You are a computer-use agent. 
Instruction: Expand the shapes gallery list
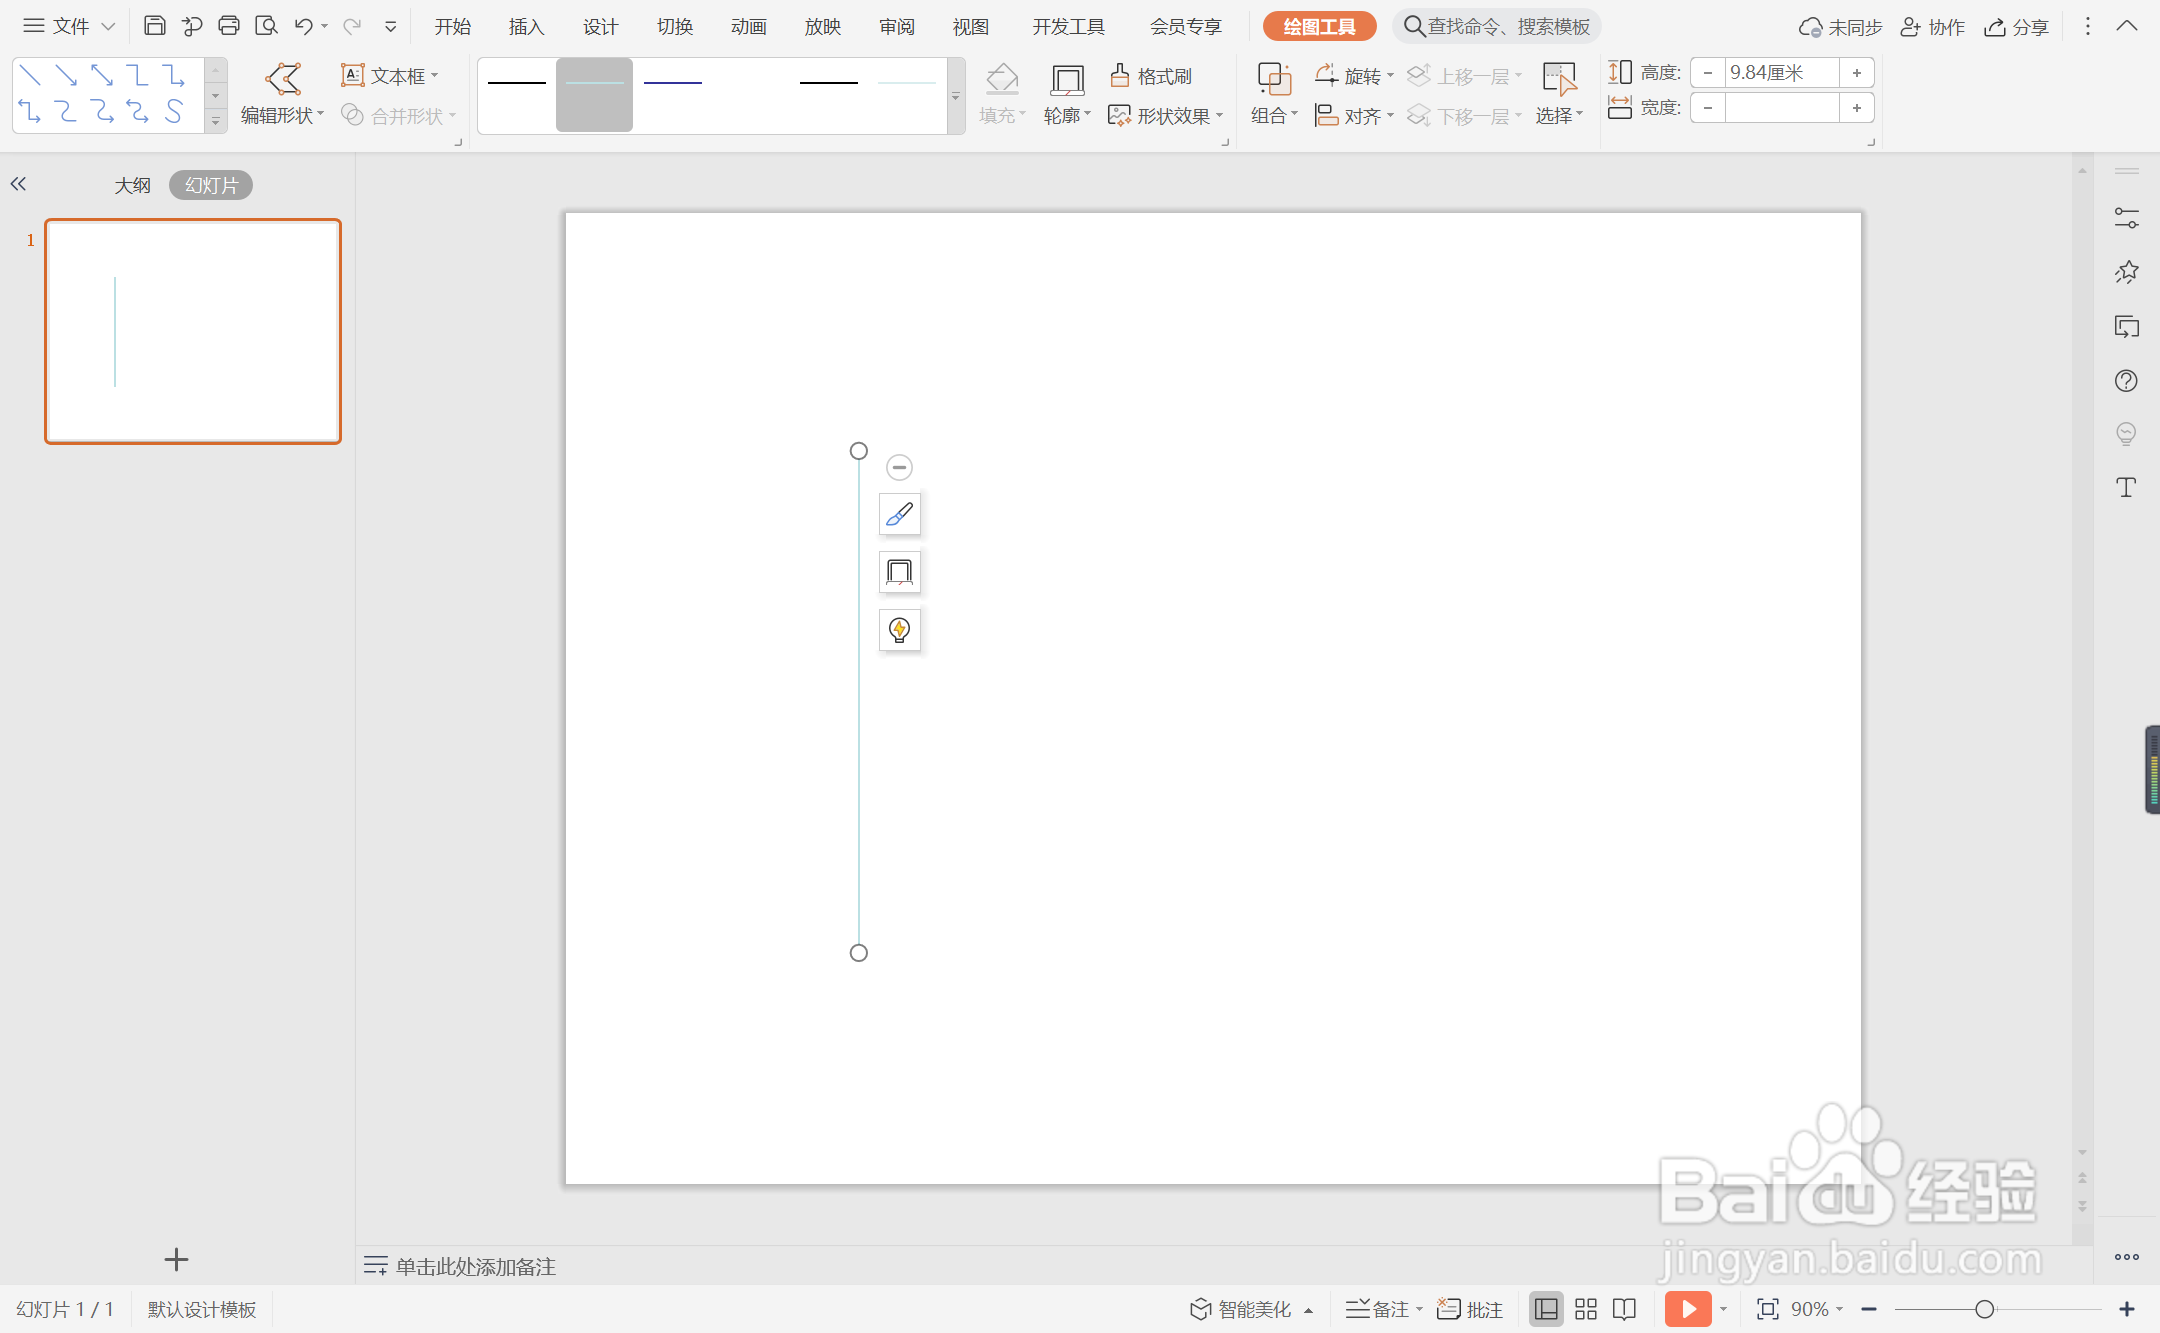pyautogui.click(x=215, y=121)
